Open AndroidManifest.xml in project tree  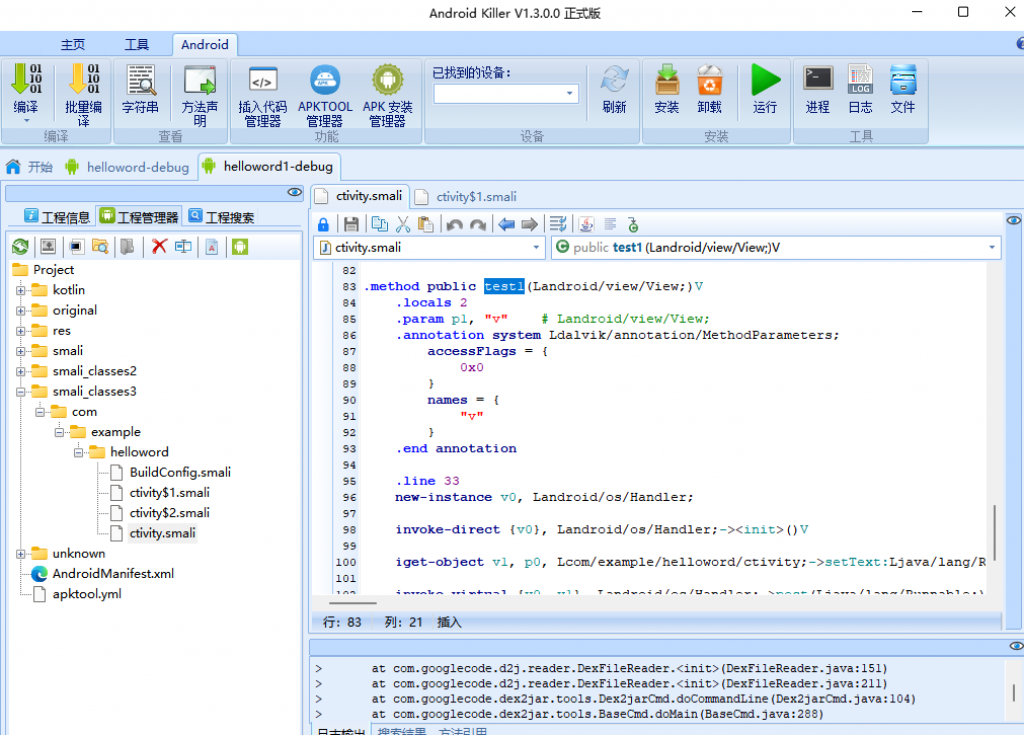113,574
